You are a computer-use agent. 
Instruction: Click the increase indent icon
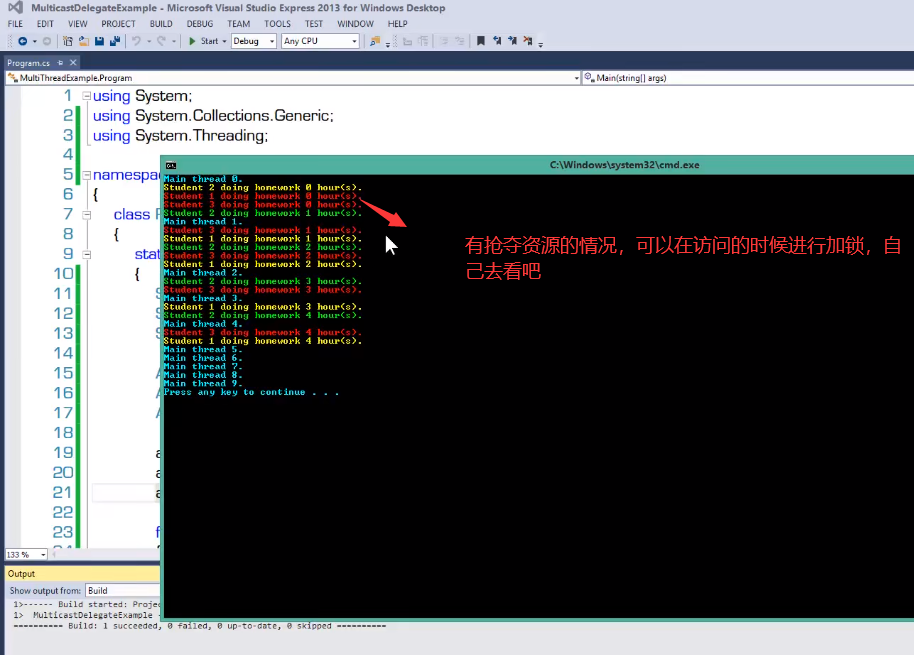(x=423, y=41)
